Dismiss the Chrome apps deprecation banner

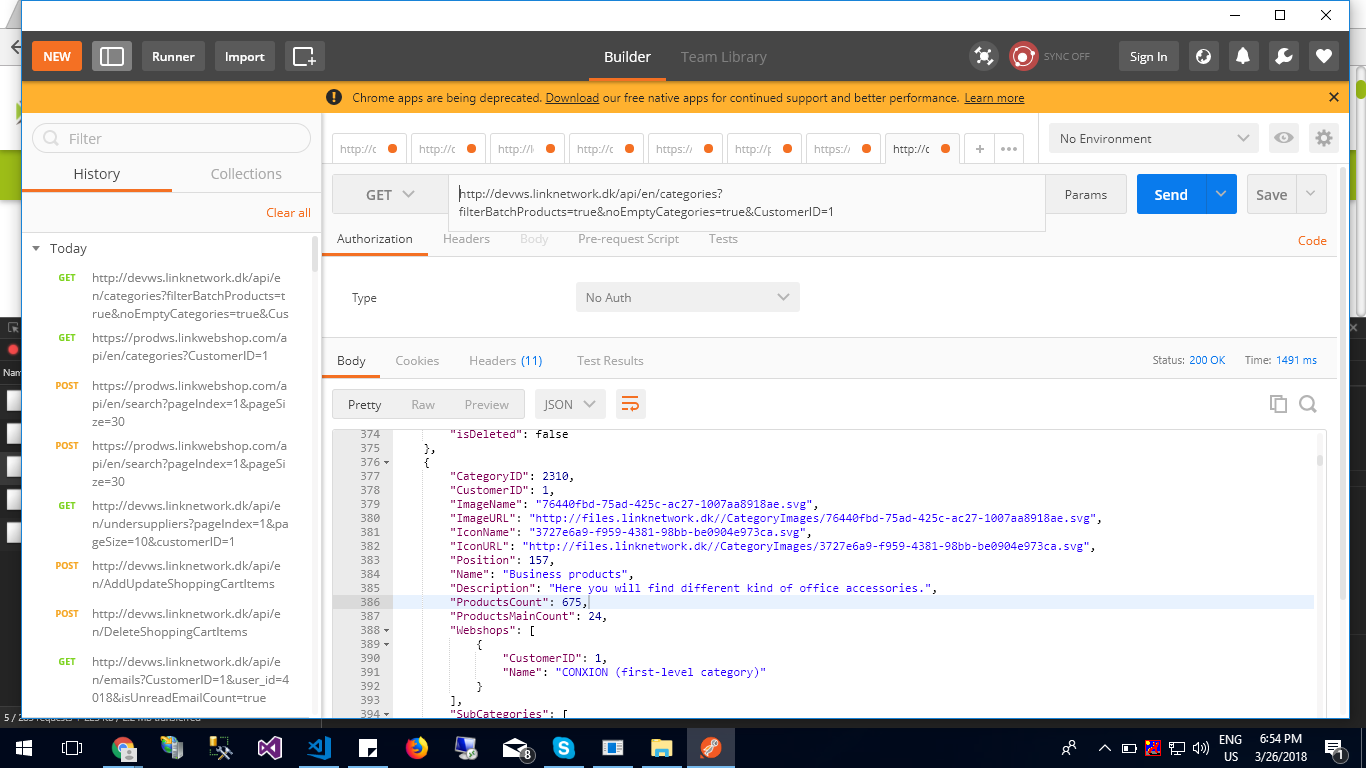[1333, 97]
